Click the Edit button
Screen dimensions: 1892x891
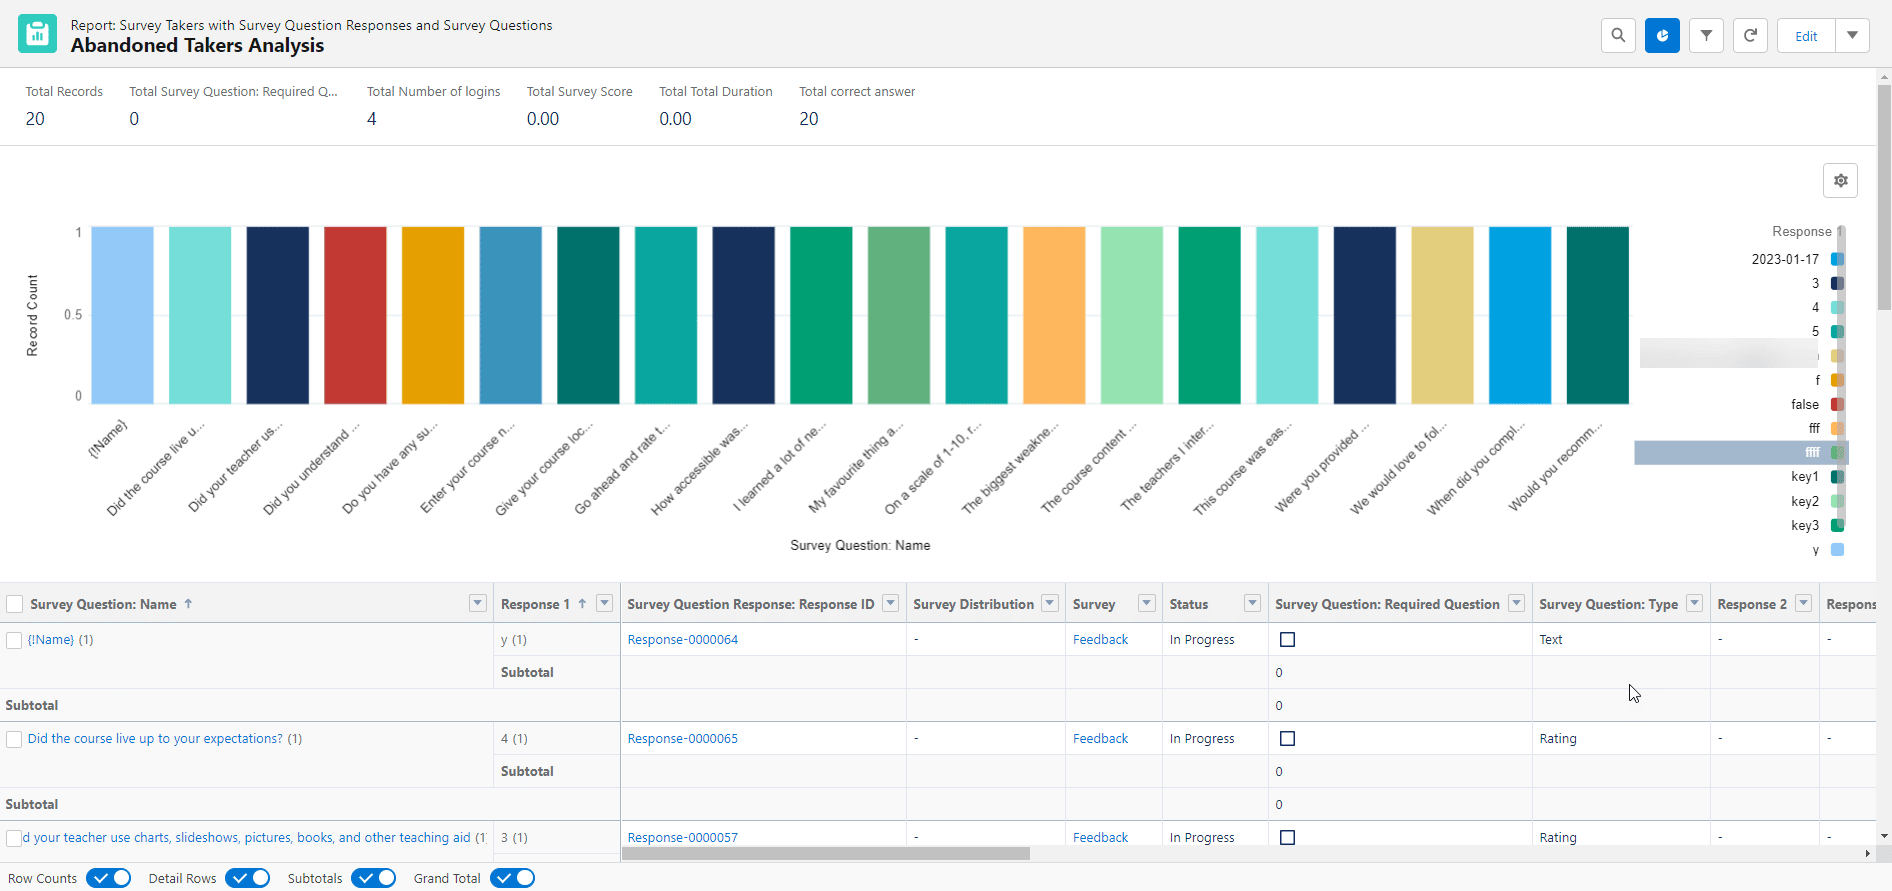[x=1806, y=36]
